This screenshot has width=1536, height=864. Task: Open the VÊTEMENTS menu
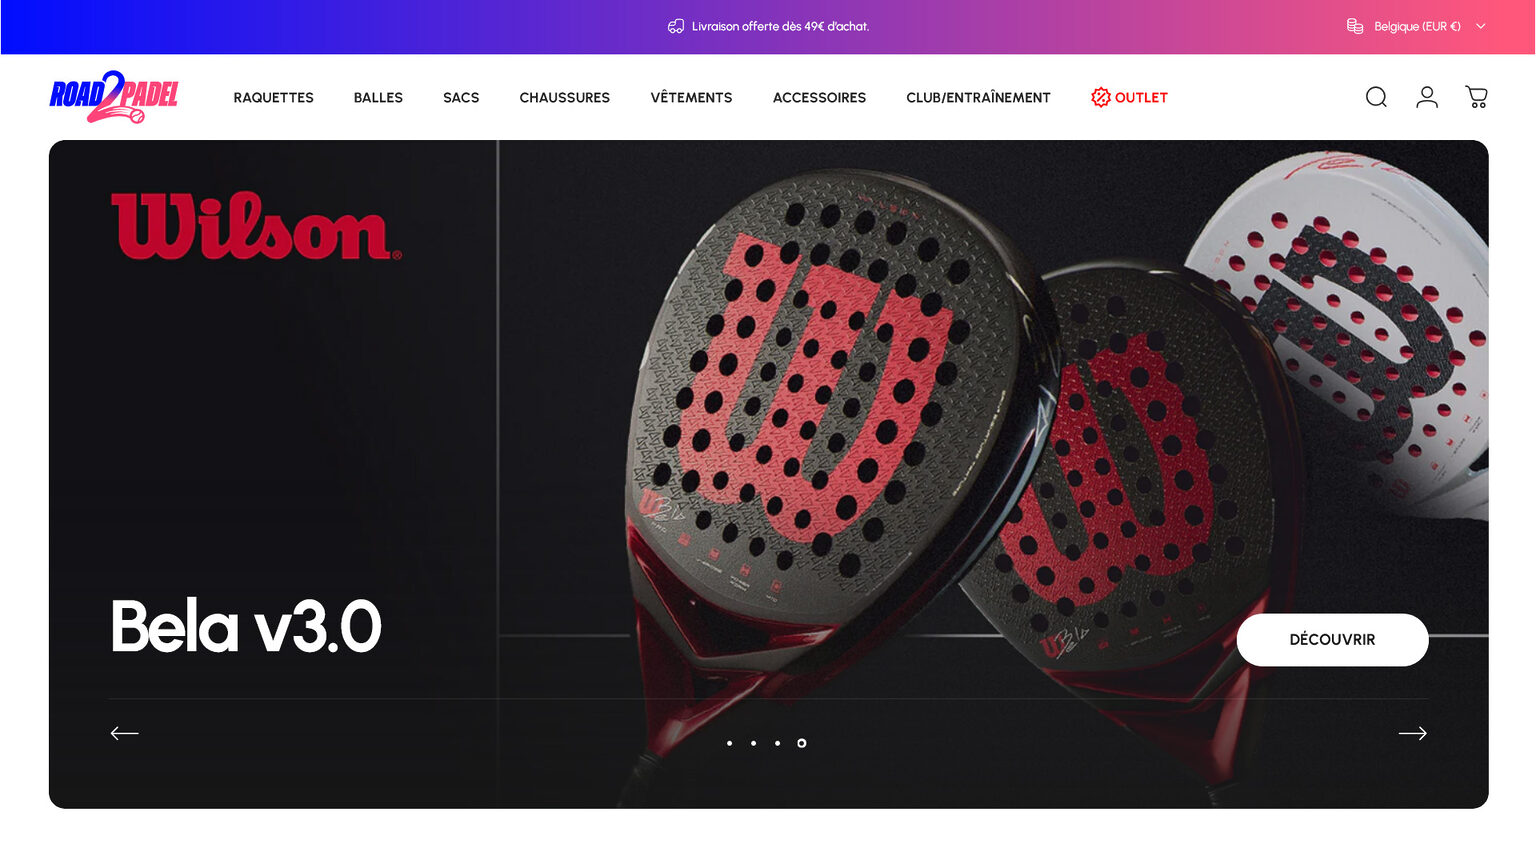coord(691,97)
